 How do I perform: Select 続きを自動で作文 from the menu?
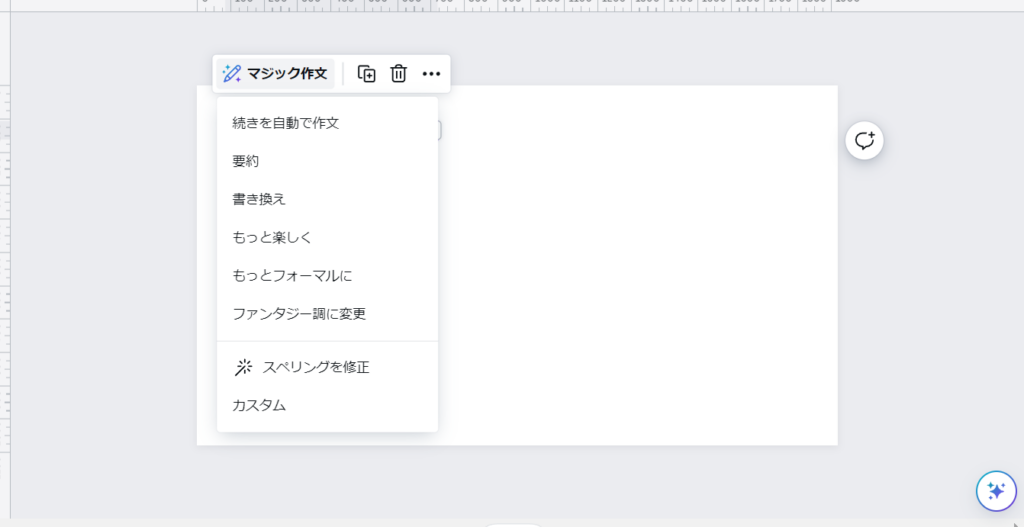(x=286, y=123)
